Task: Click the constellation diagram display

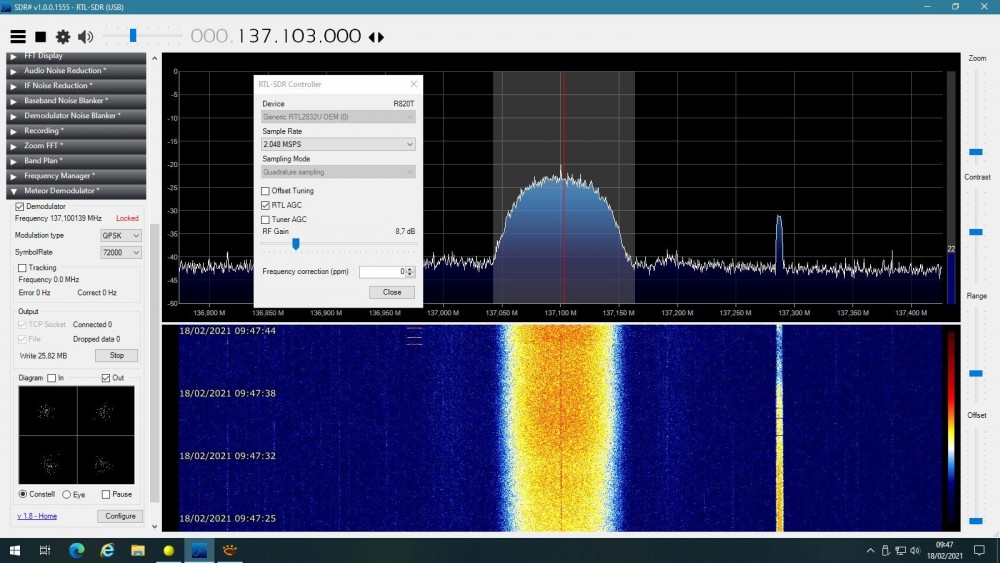Action: [77, 435]
